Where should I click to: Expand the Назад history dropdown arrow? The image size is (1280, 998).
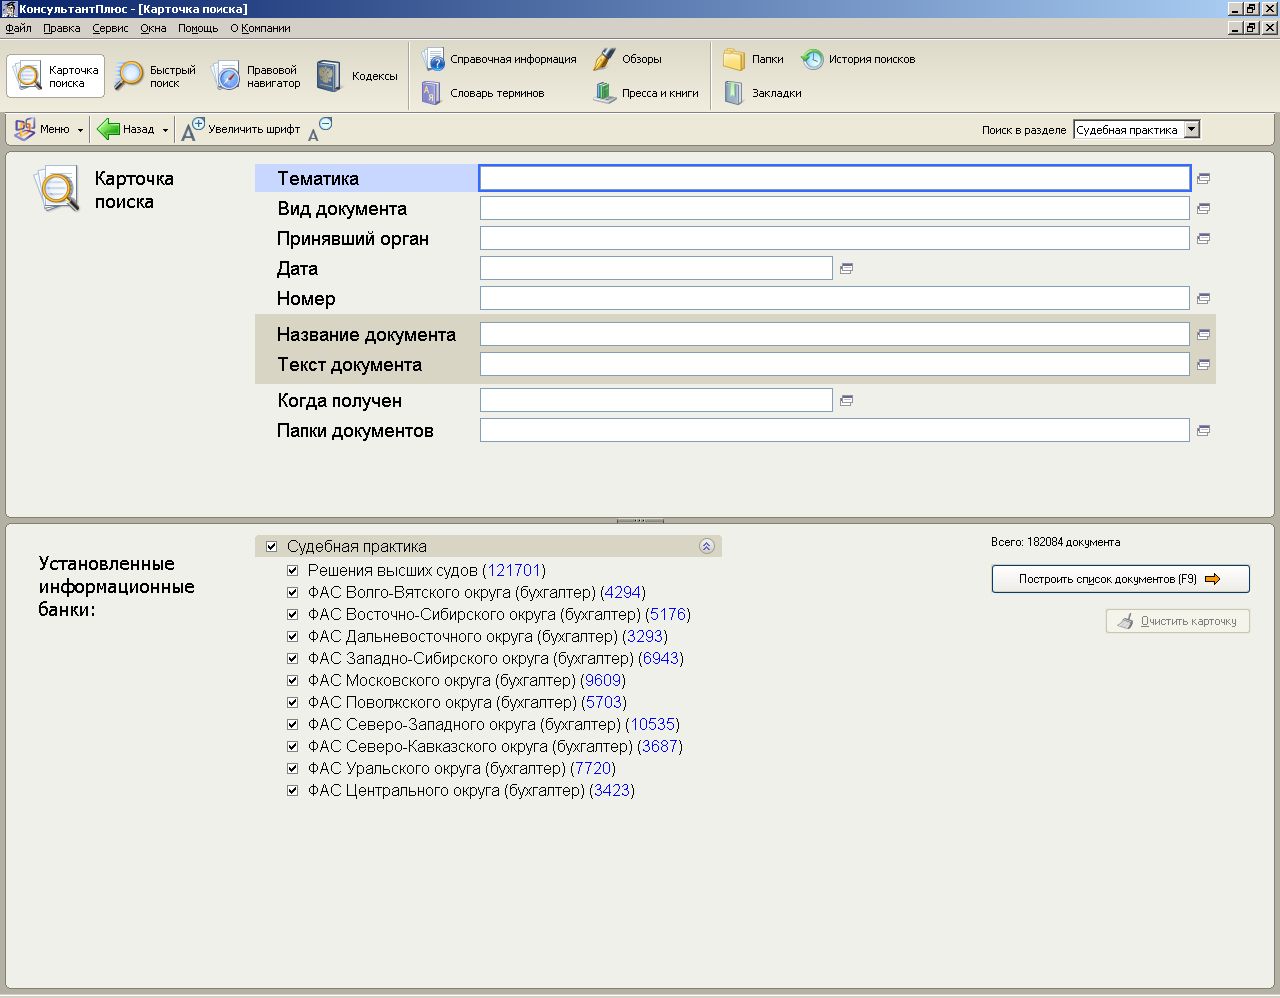165,130
